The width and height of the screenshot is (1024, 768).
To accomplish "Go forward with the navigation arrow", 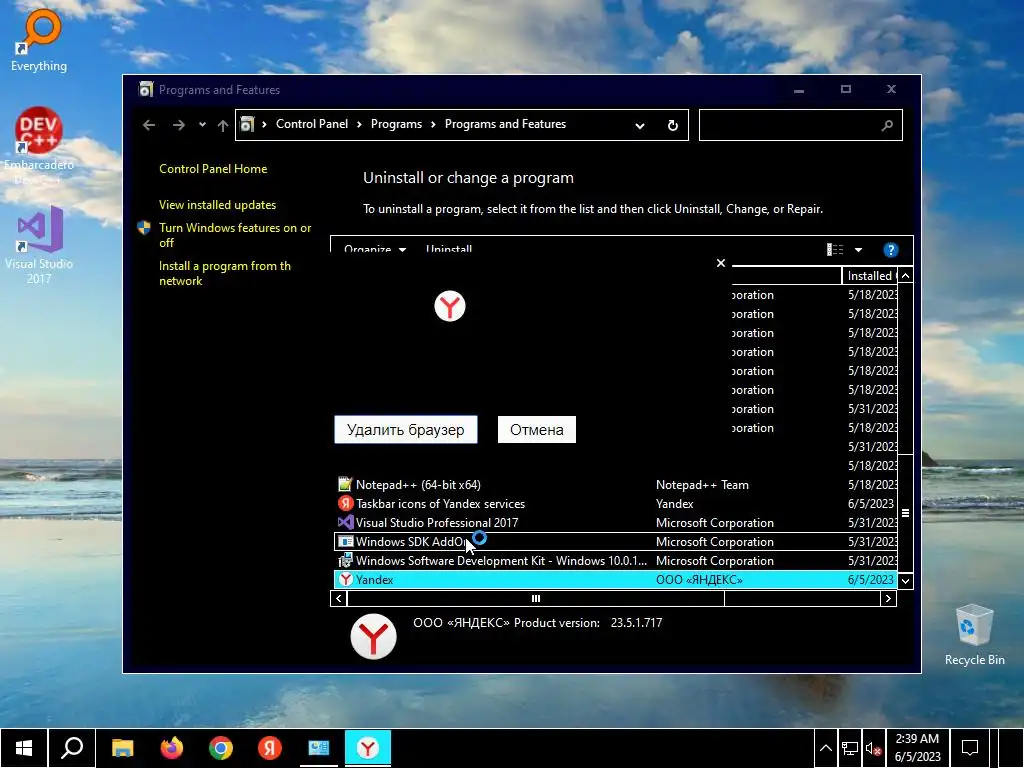I will click(x=178, y=125).
